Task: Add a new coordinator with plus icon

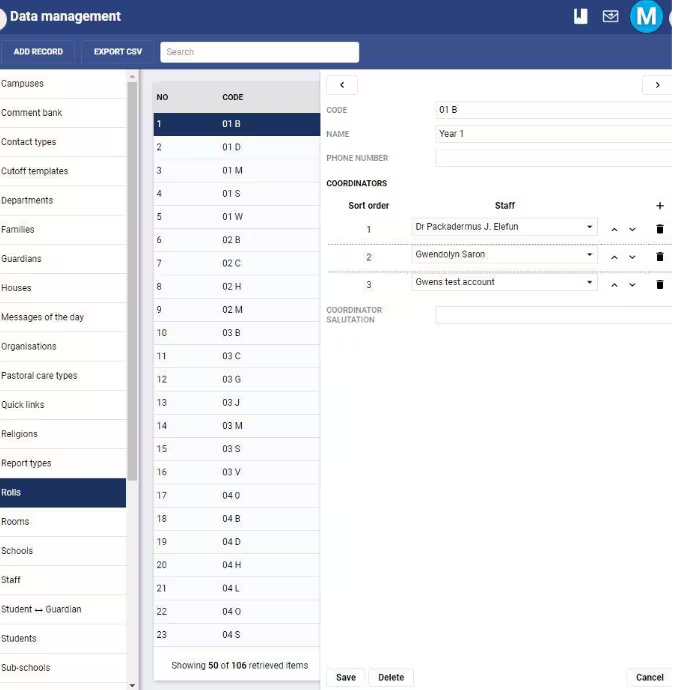Action: [659, 206]
